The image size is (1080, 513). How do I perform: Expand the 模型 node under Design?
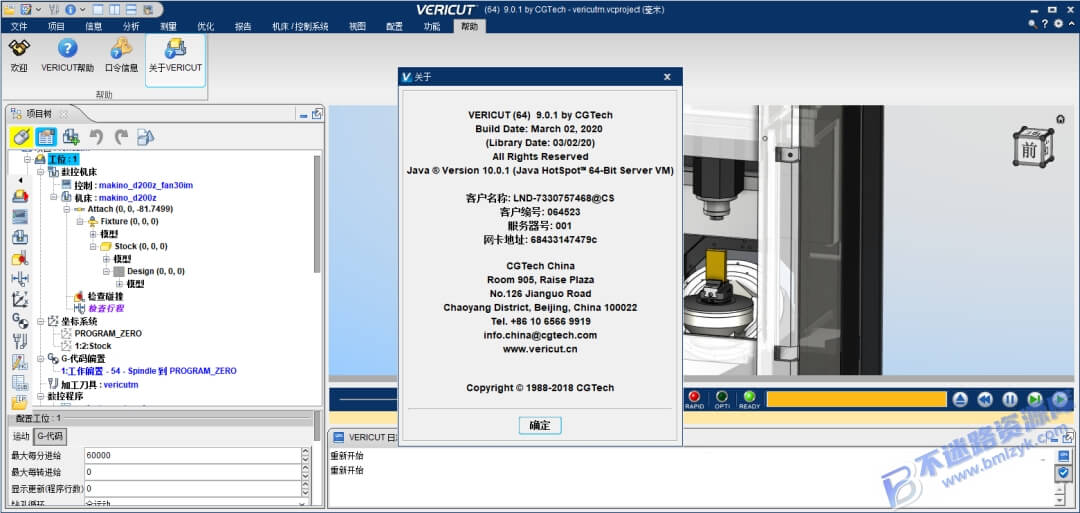[119, 284]
